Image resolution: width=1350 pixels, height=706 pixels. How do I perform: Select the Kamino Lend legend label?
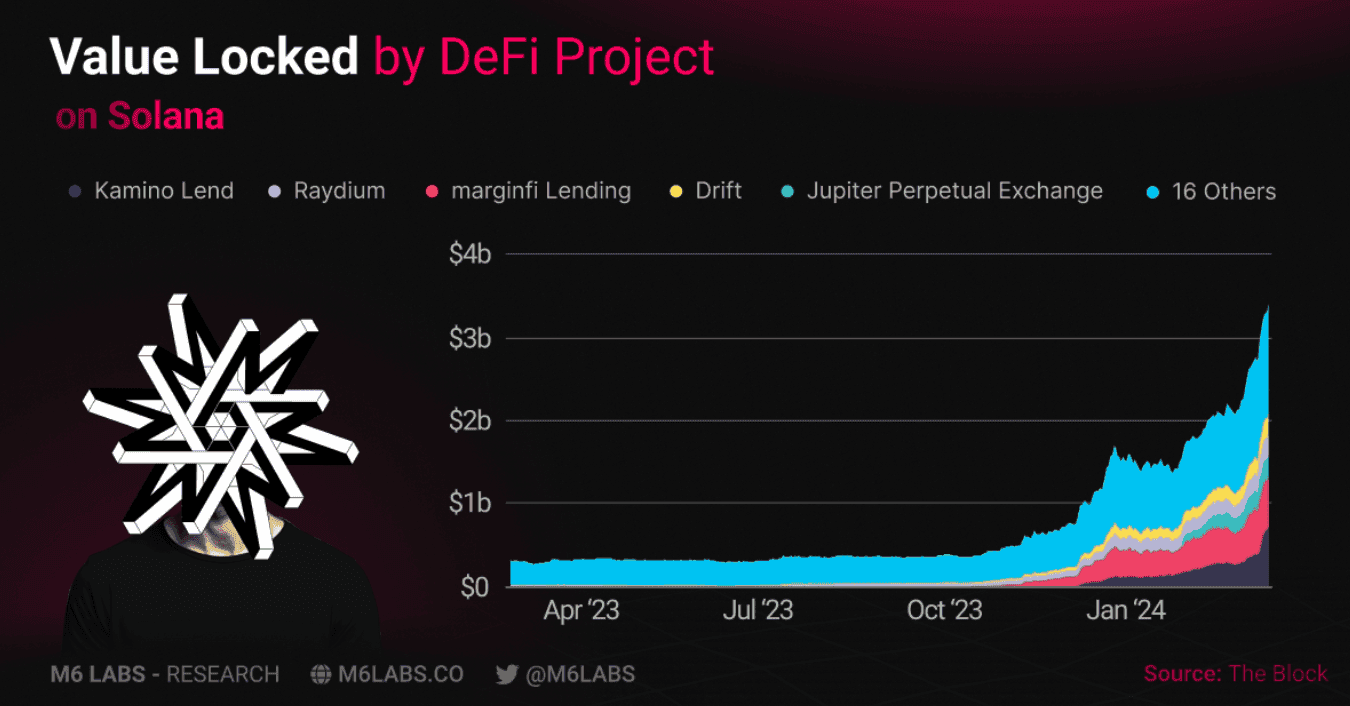(164, 191)
